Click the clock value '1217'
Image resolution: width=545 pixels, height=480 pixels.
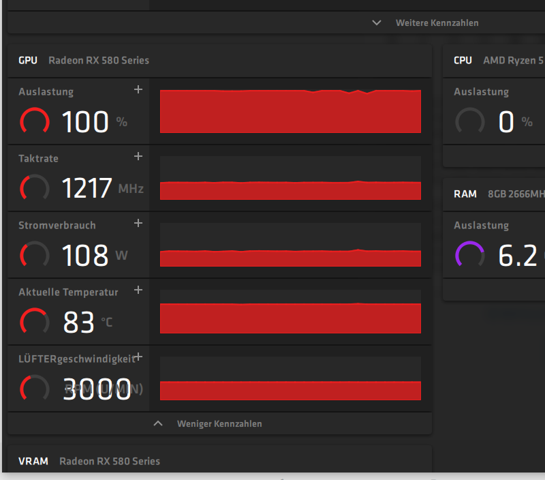point(87,188)
